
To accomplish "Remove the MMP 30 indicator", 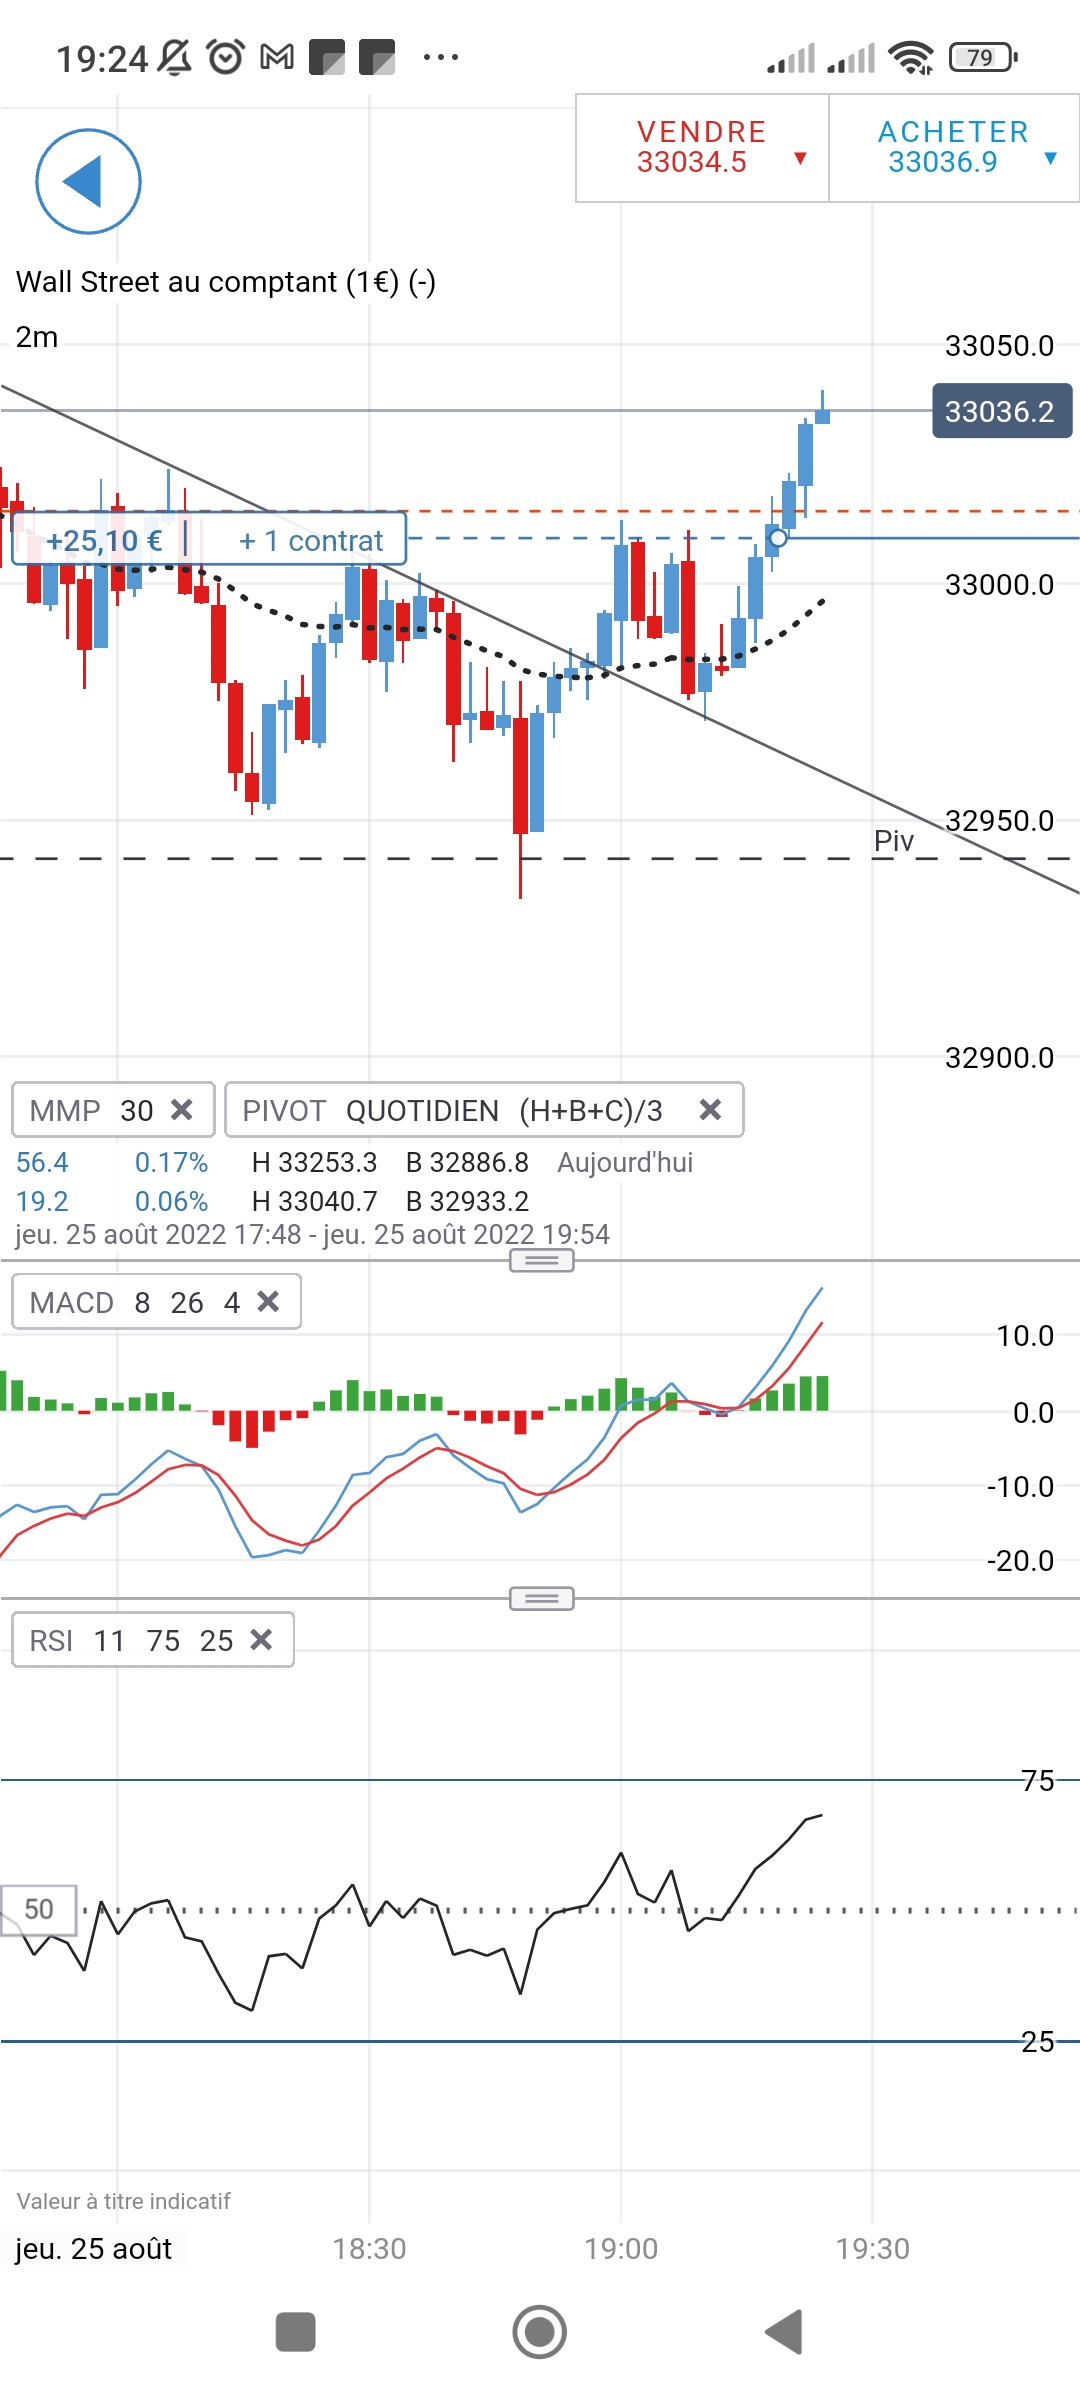I will coord(182,1110).
